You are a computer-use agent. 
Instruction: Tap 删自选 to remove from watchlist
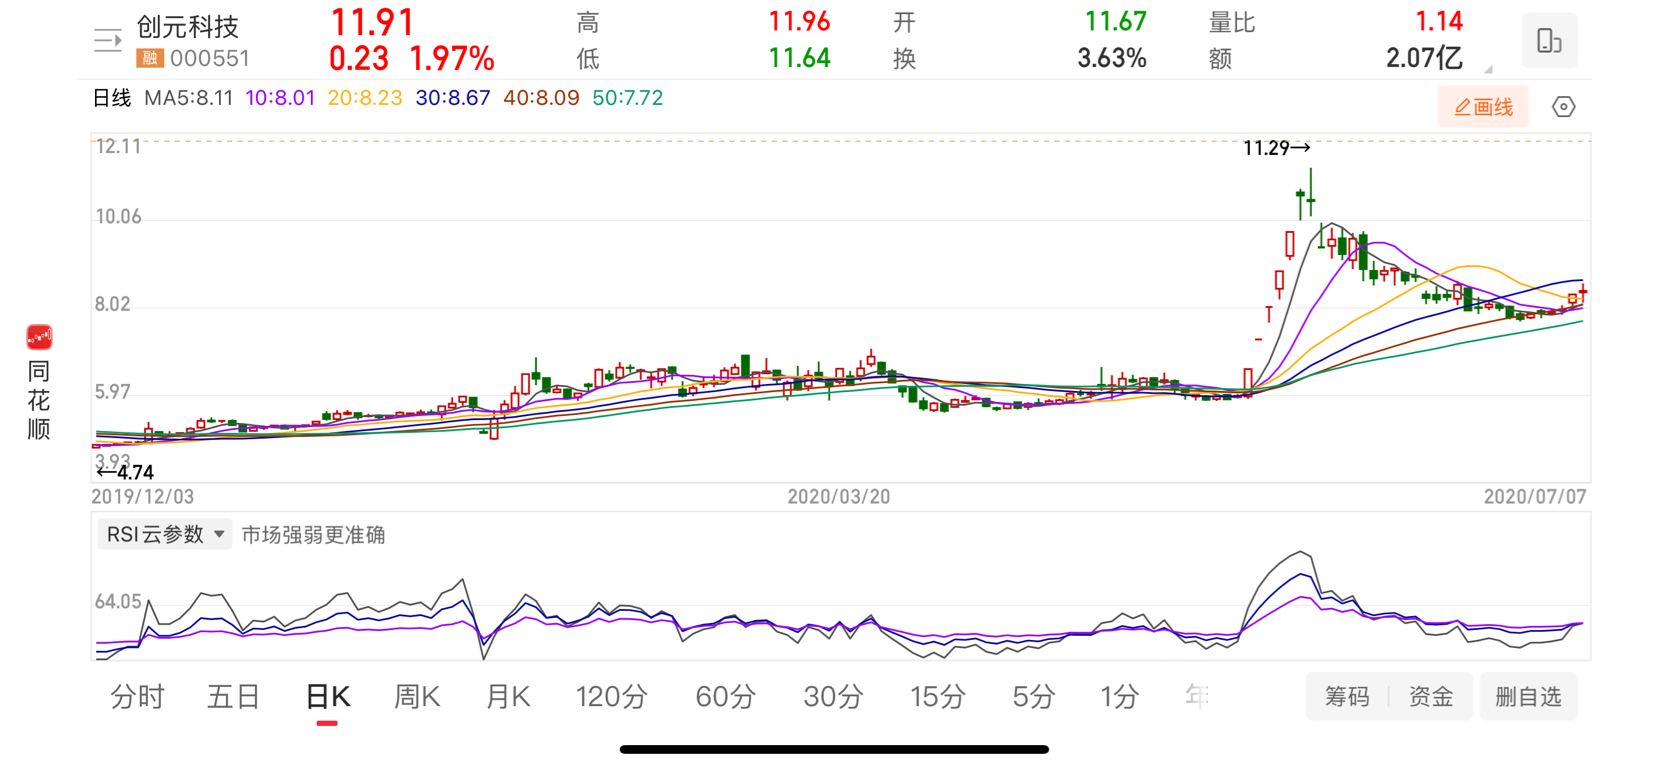[1528, 696]
